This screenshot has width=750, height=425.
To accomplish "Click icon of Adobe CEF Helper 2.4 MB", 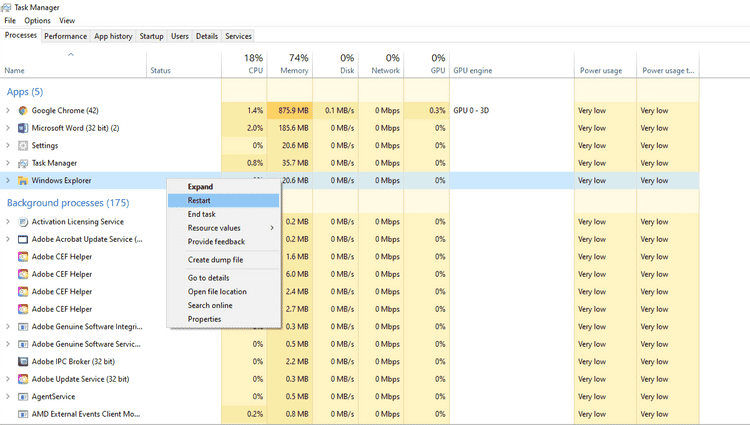I will [23, 292].
